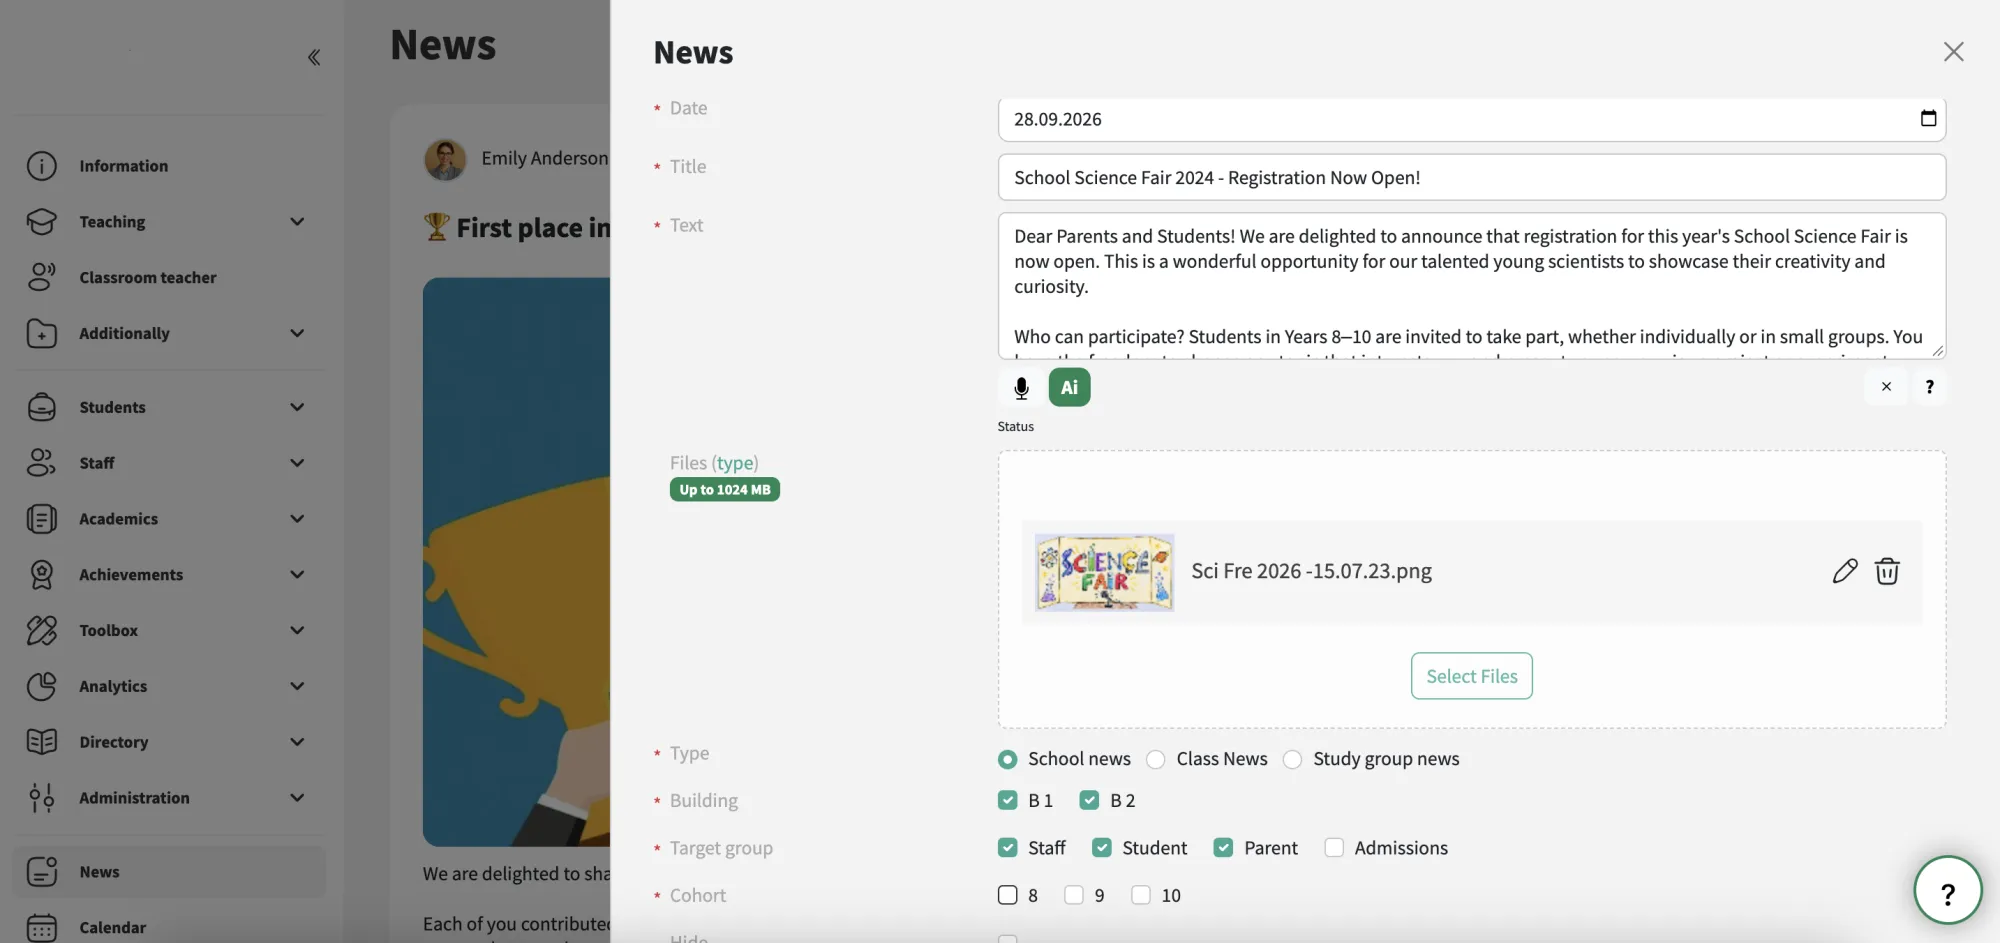Expand the Teaching menu chevron
Image resolution: width=2000 pixels, height=943 pixels.
pyautogui.click(x=297, y=222)
